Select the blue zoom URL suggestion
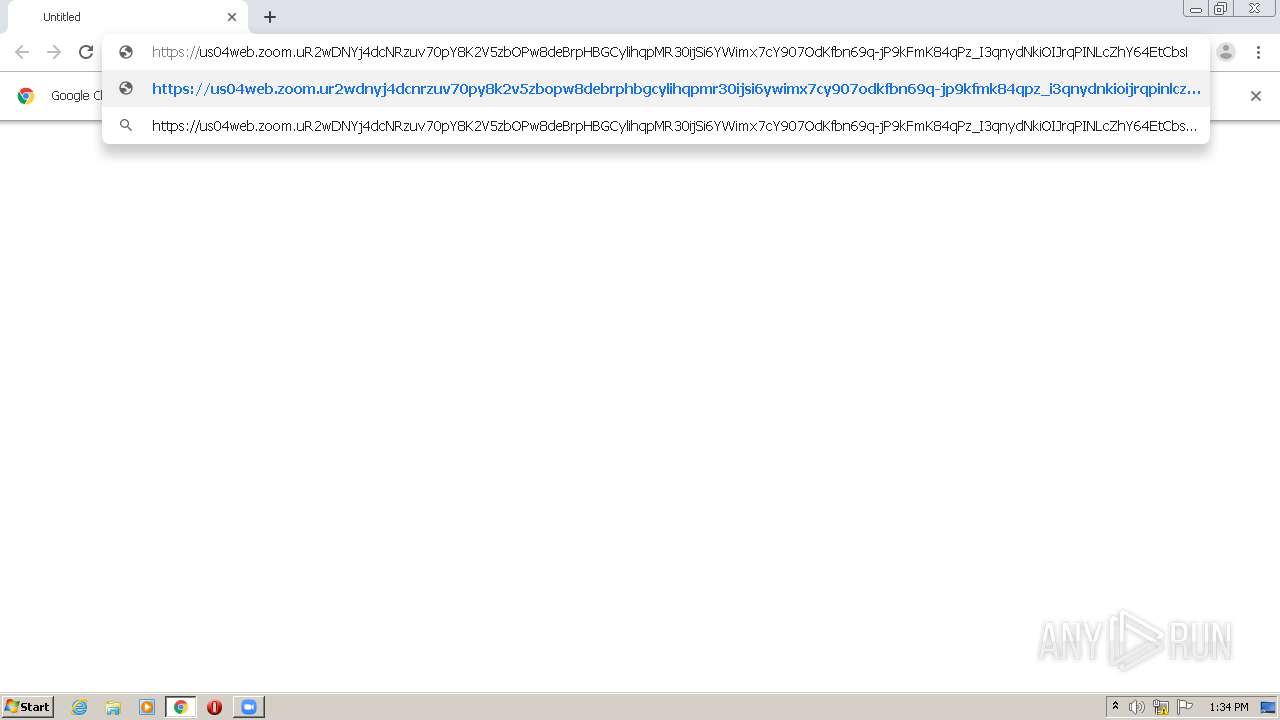Viewport: 1280px width, 720px height. click(x=656, y=88)
